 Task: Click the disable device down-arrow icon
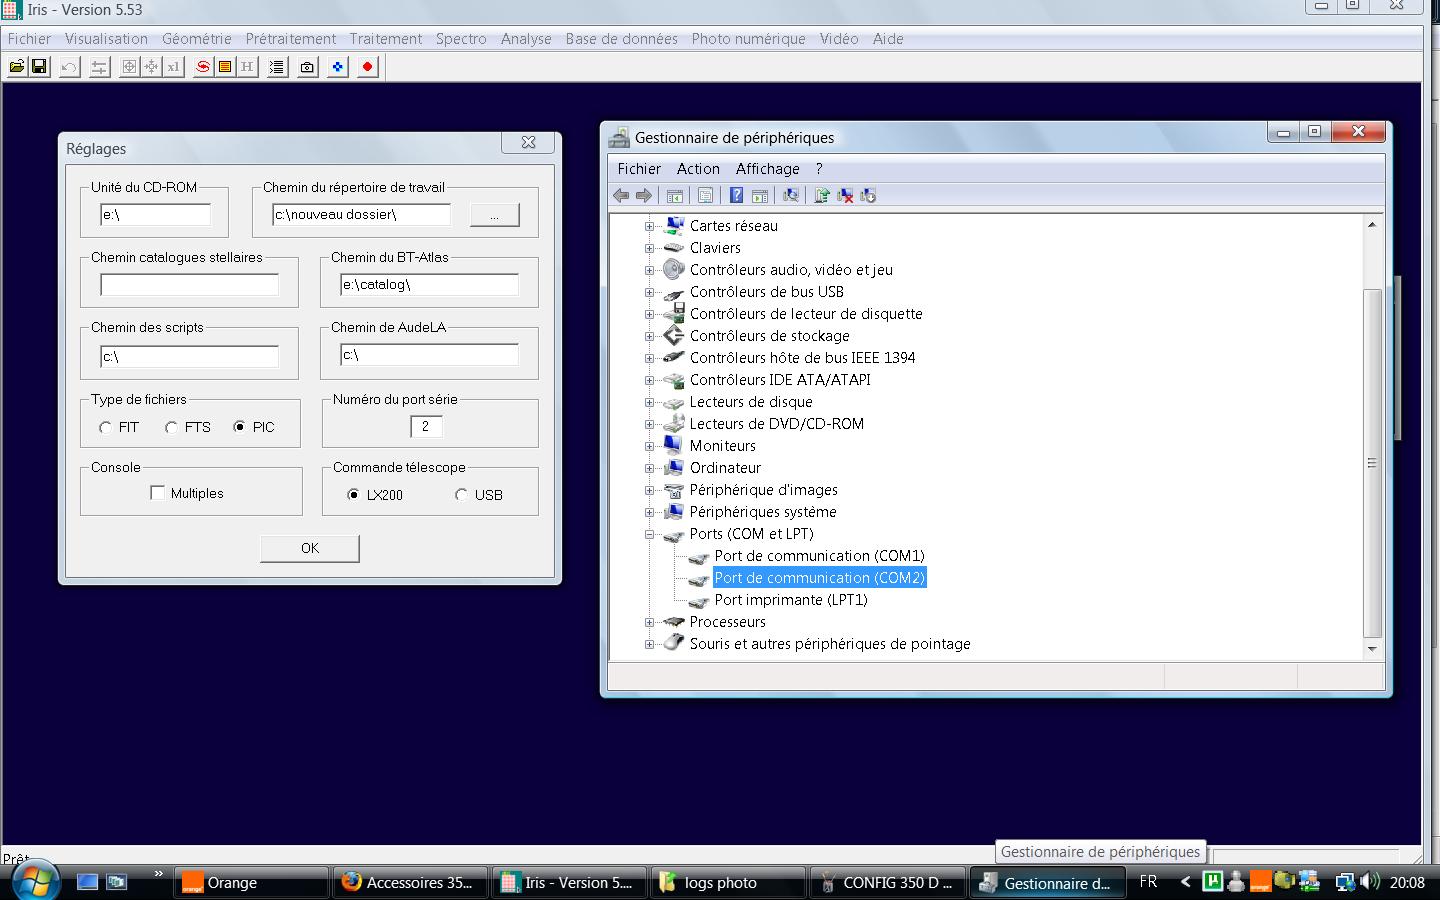(x=868, y=196)
